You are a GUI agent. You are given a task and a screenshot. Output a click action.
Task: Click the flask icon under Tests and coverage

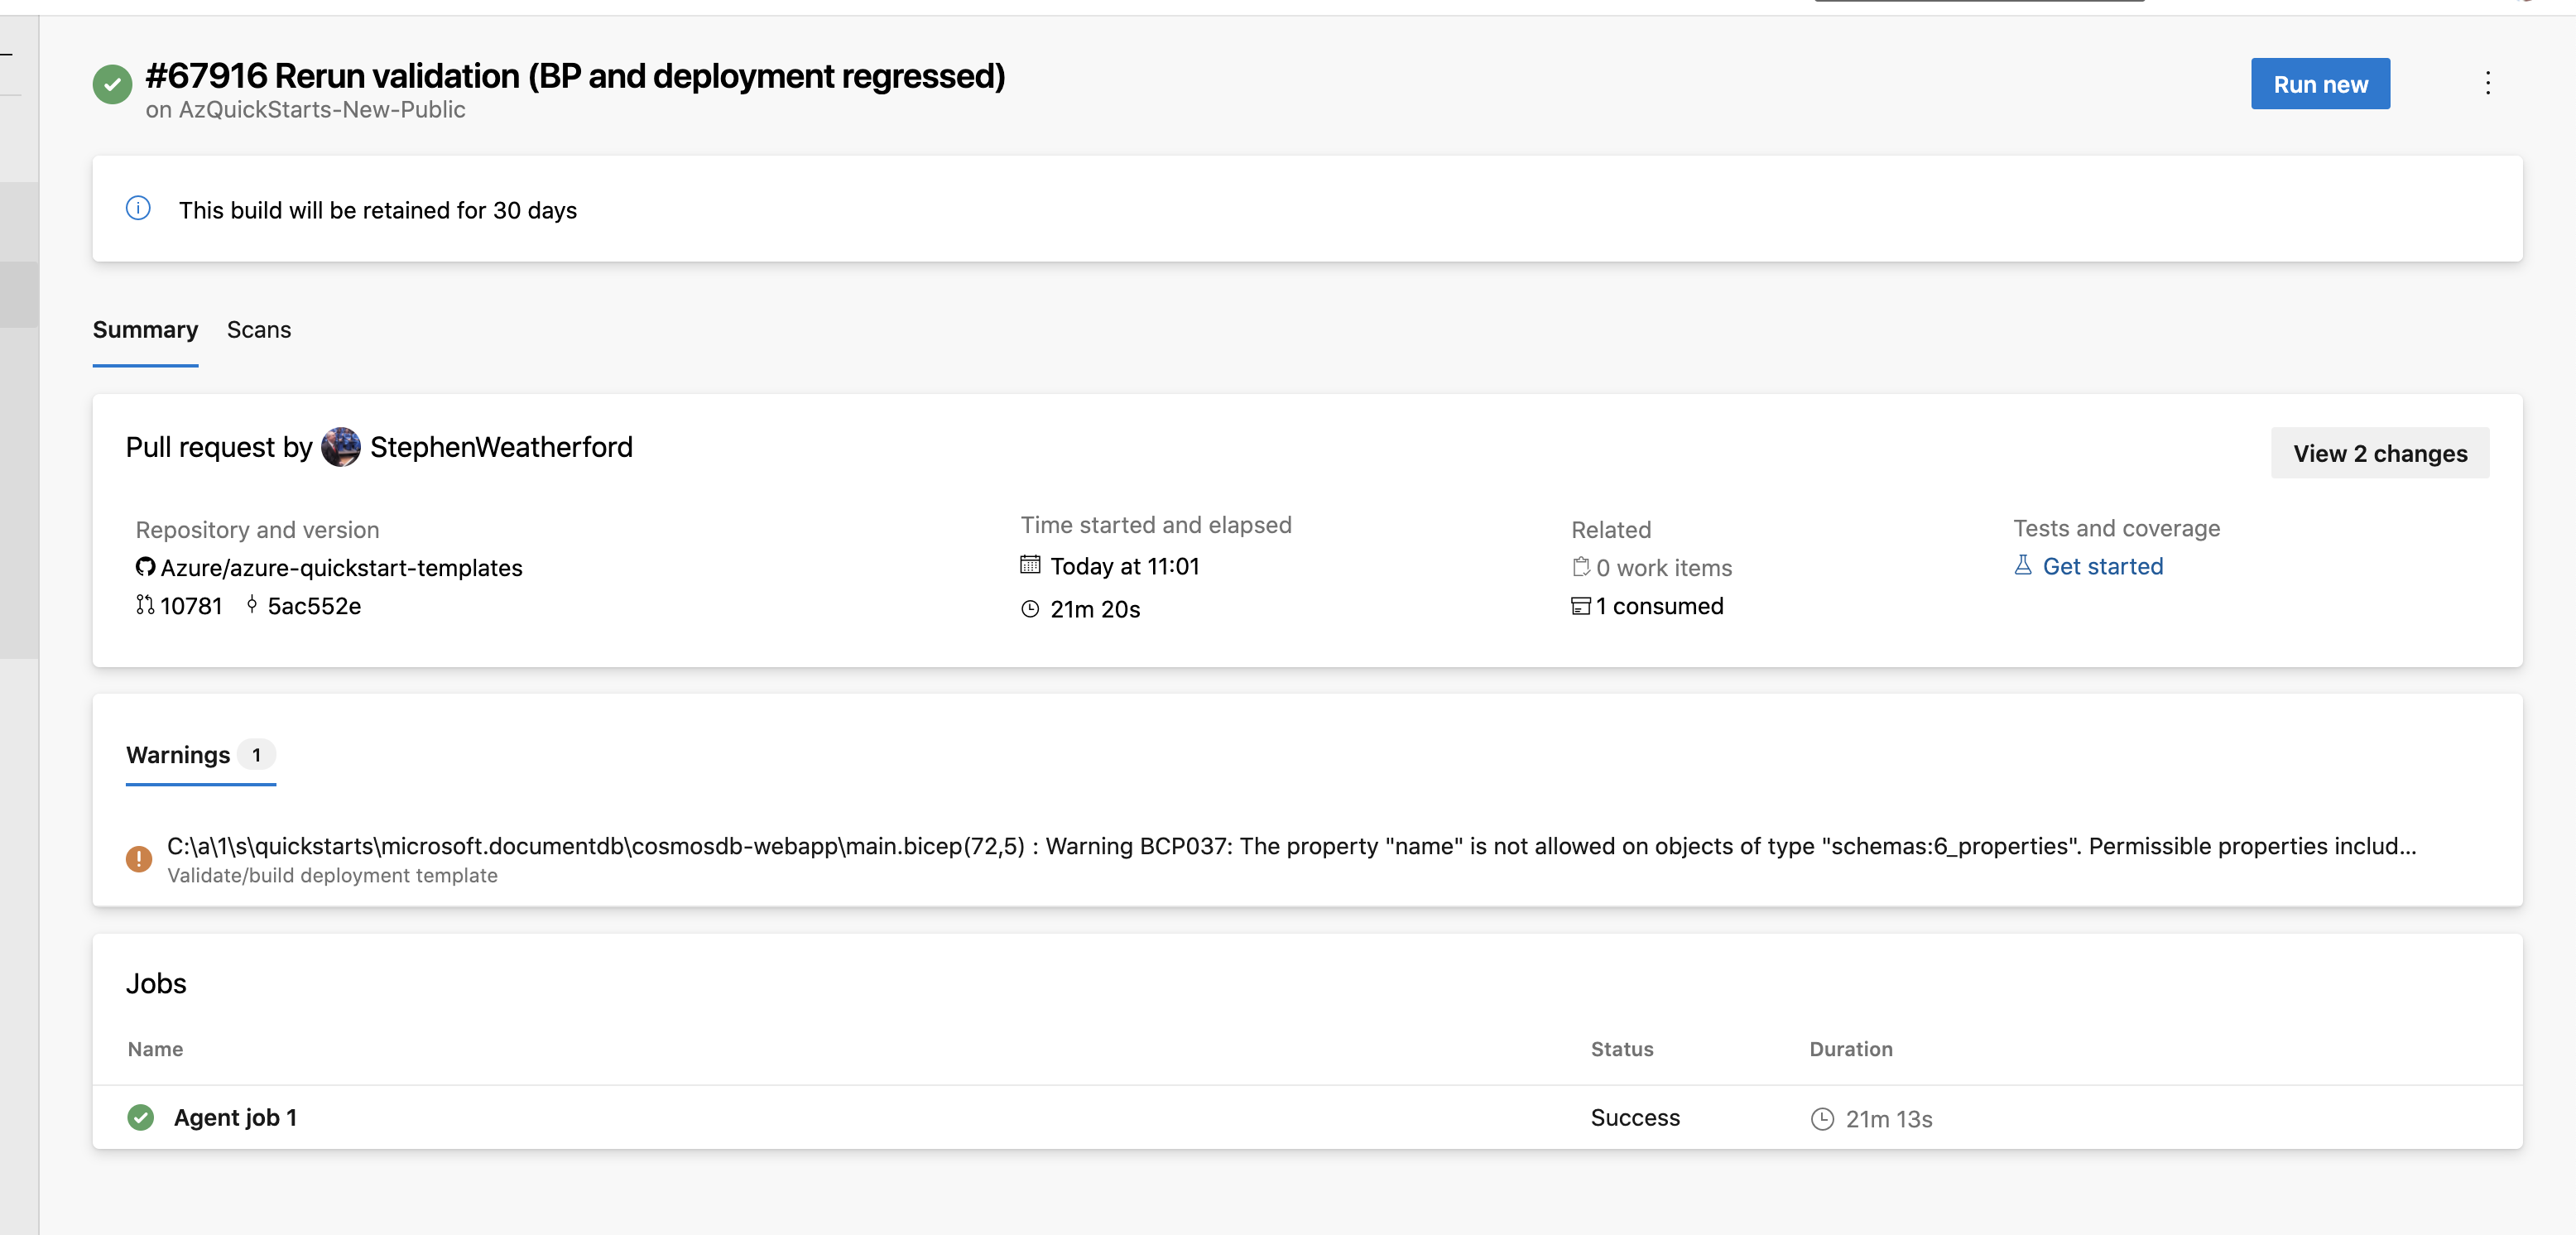point(2023,566)
